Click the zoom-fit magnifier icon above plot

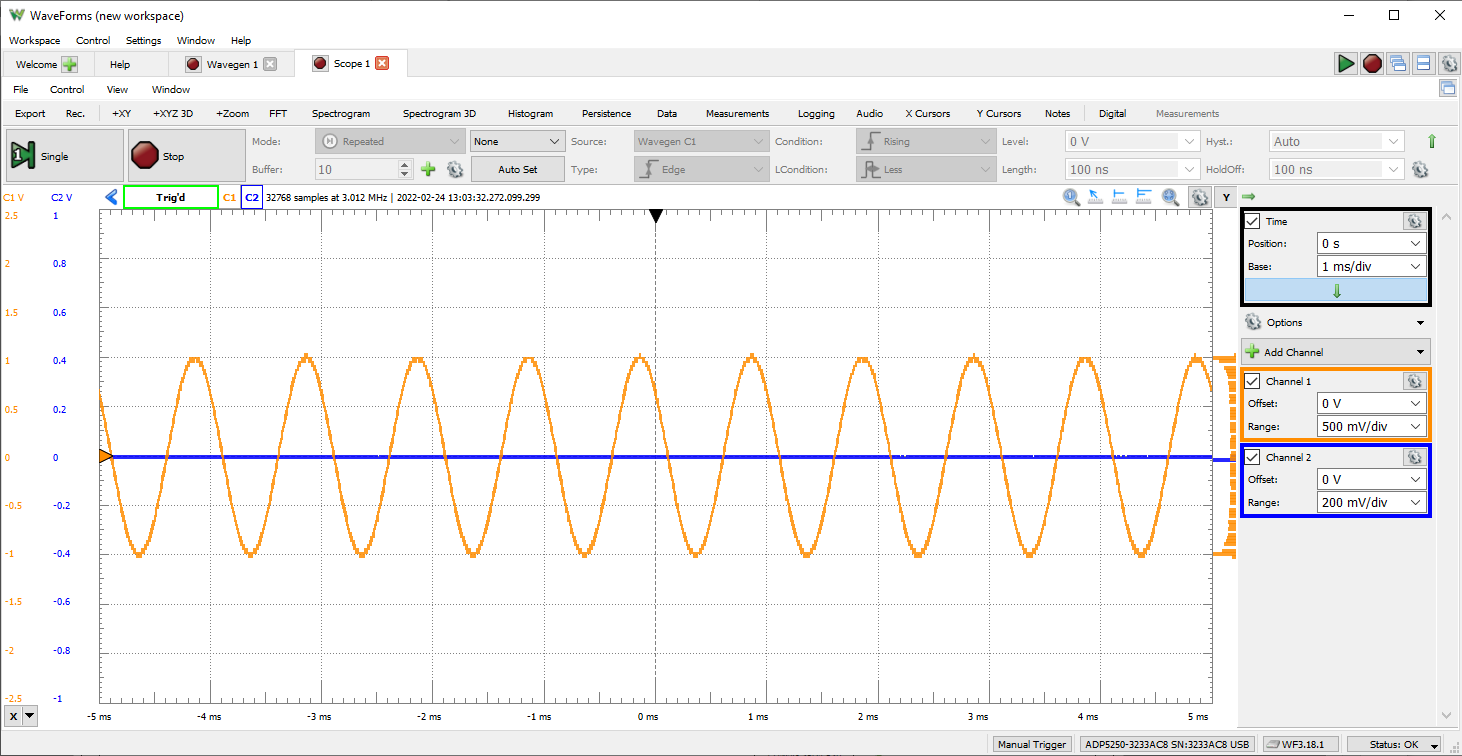tap(1170, 197)
